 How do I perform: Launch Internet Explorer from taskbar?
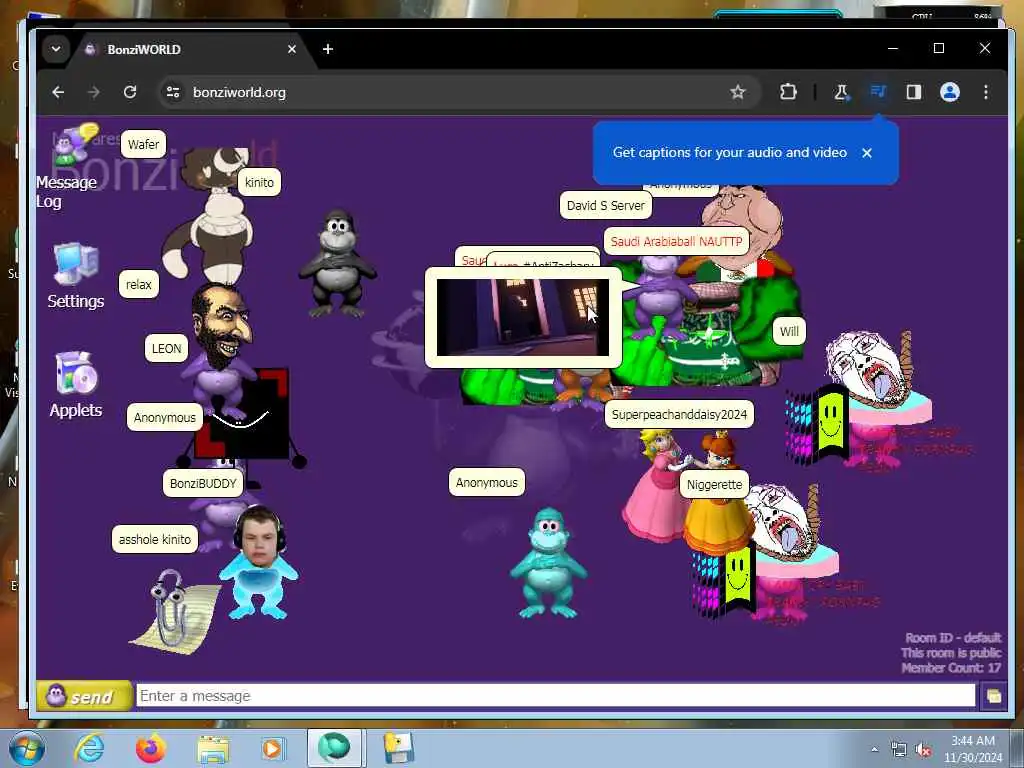[x=89, y=748]
